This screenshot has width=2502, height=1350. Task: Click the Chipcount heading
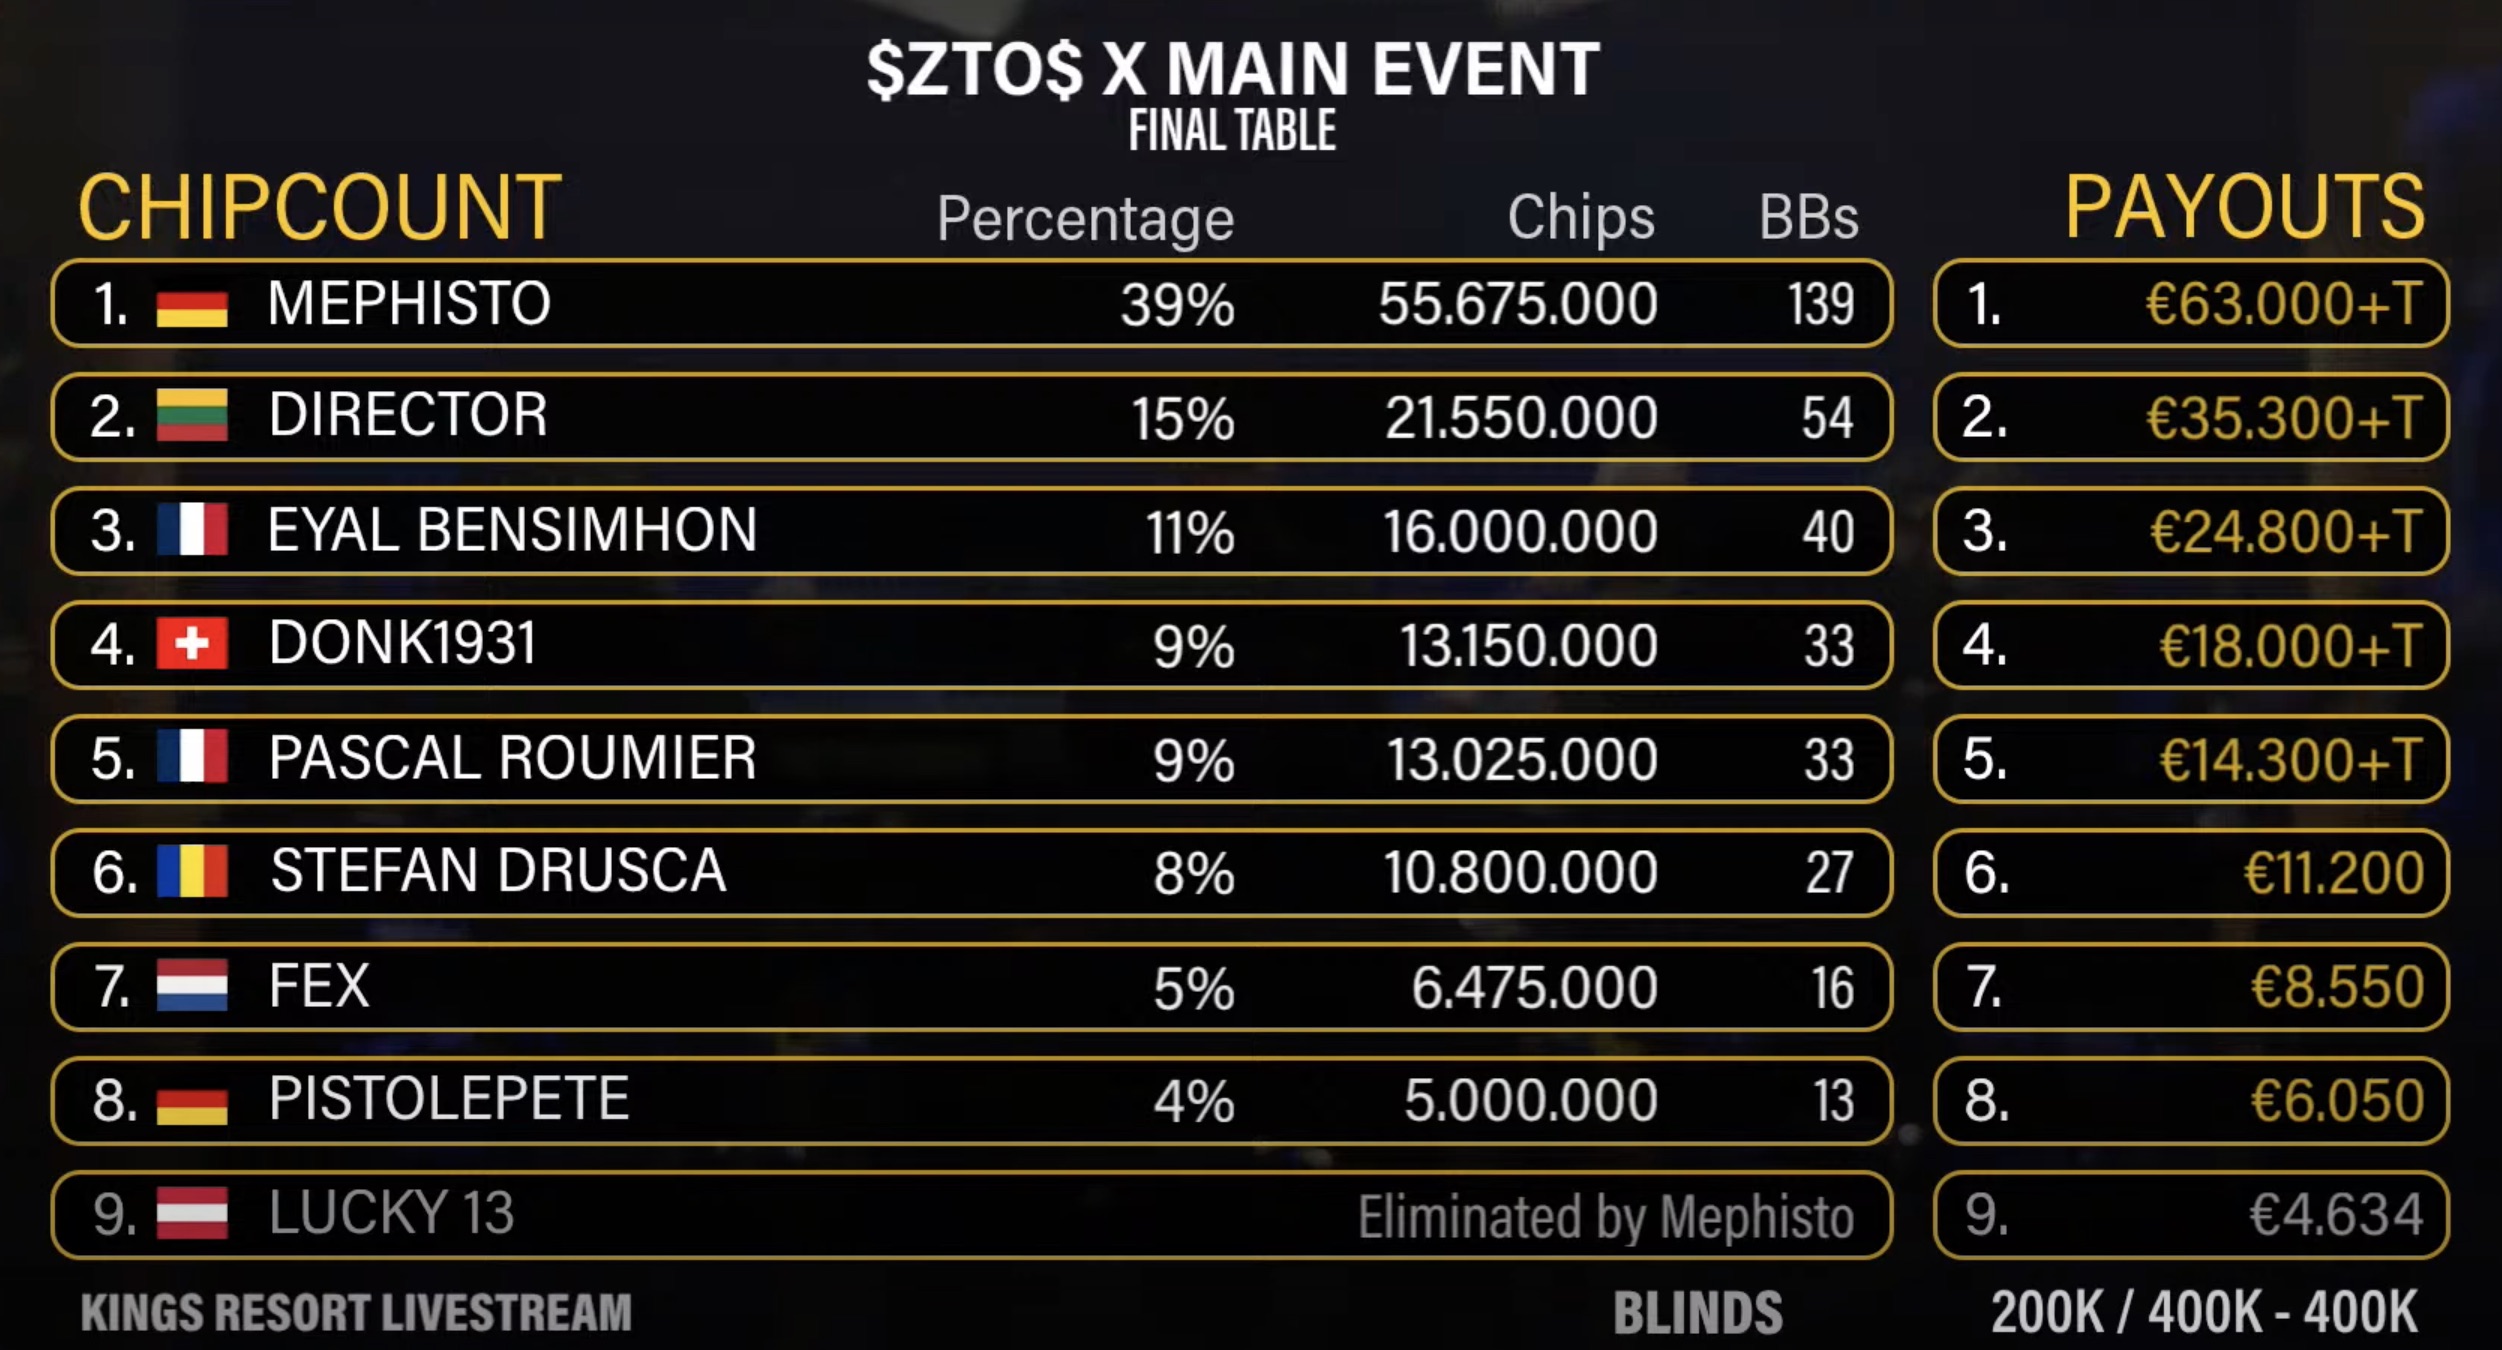pyautogui.click(x=320, y=208)
